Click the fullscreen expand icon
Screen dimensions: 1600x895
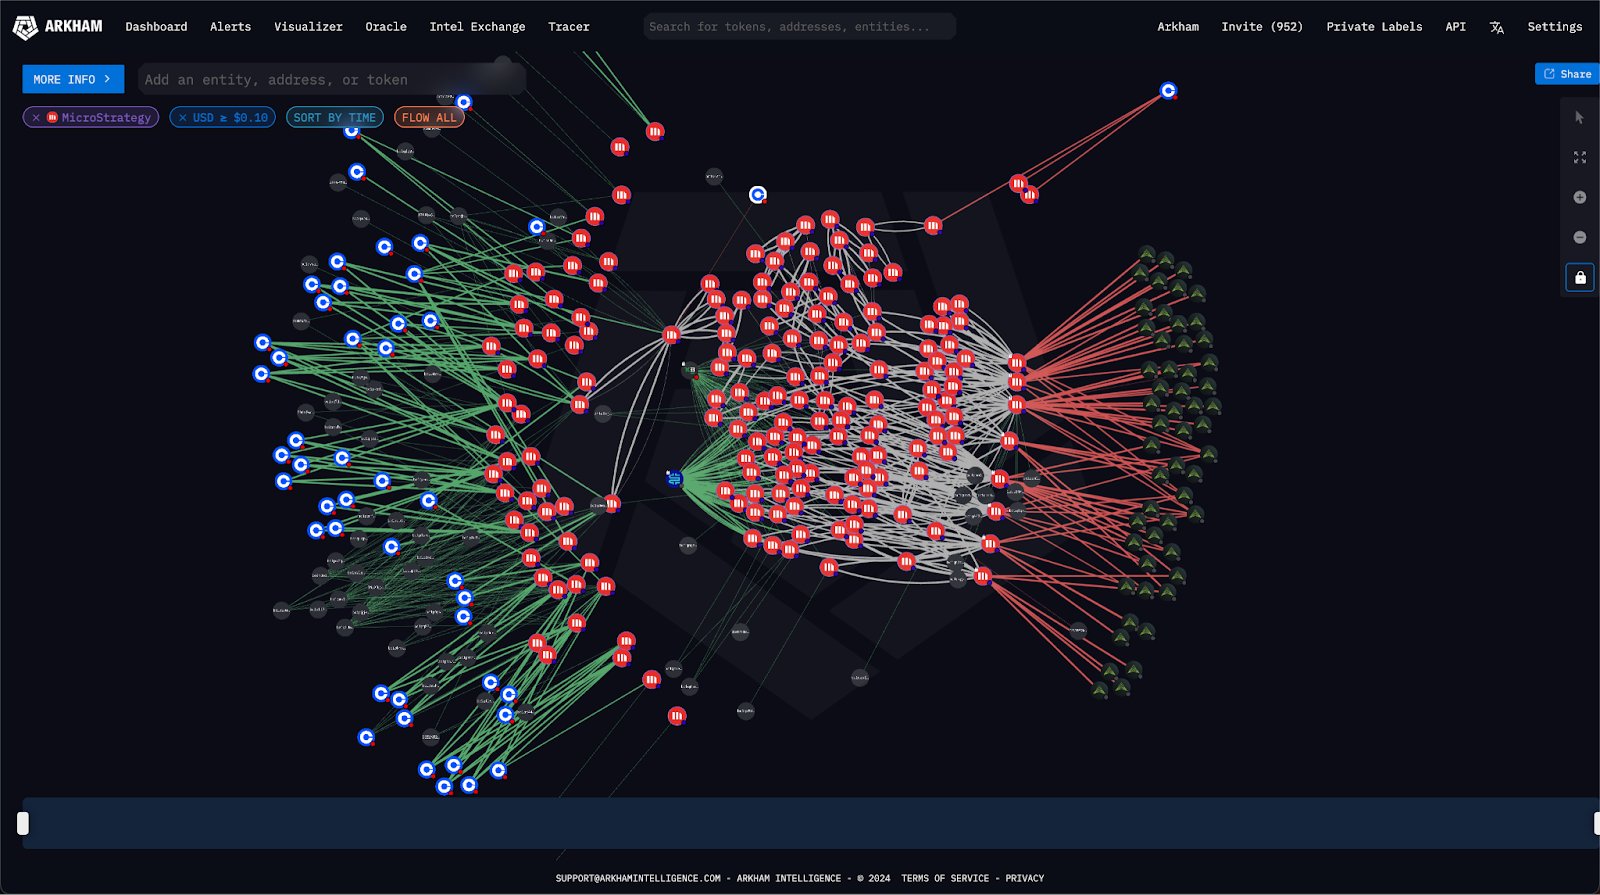[1580, 158]
